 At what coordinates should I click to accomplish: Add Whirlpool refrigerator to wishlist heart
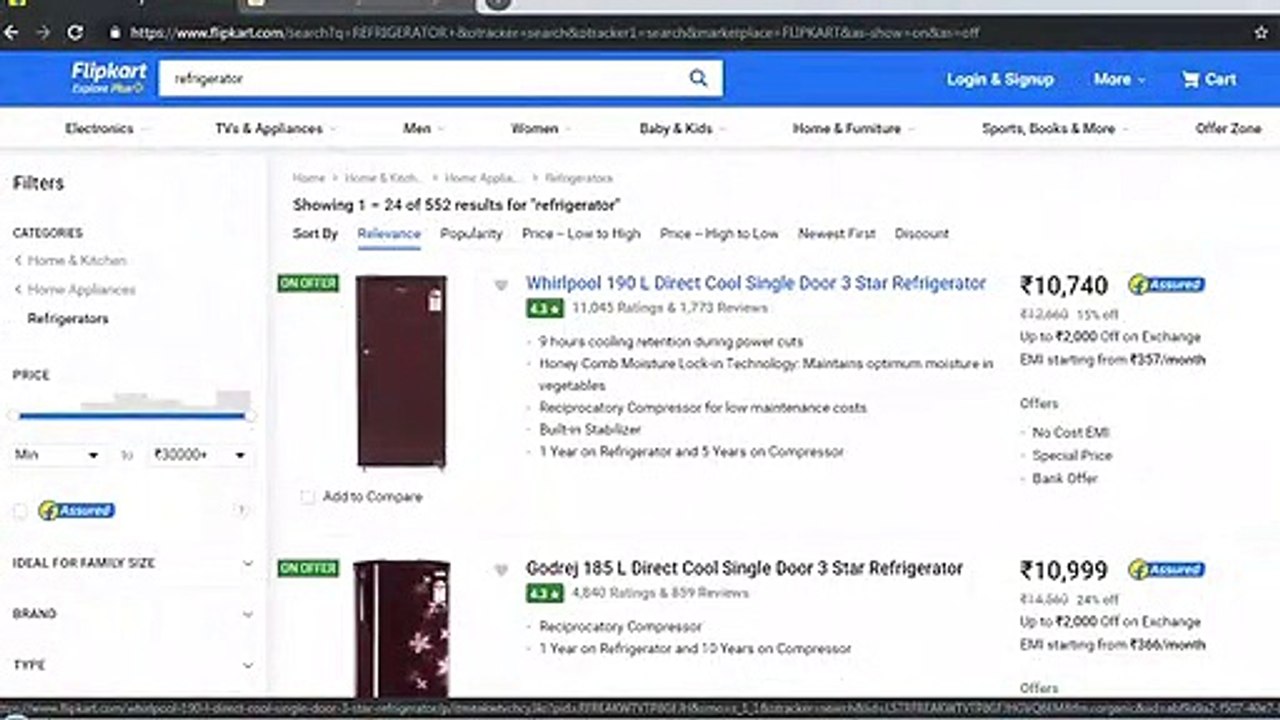click(x=501, y=285)
